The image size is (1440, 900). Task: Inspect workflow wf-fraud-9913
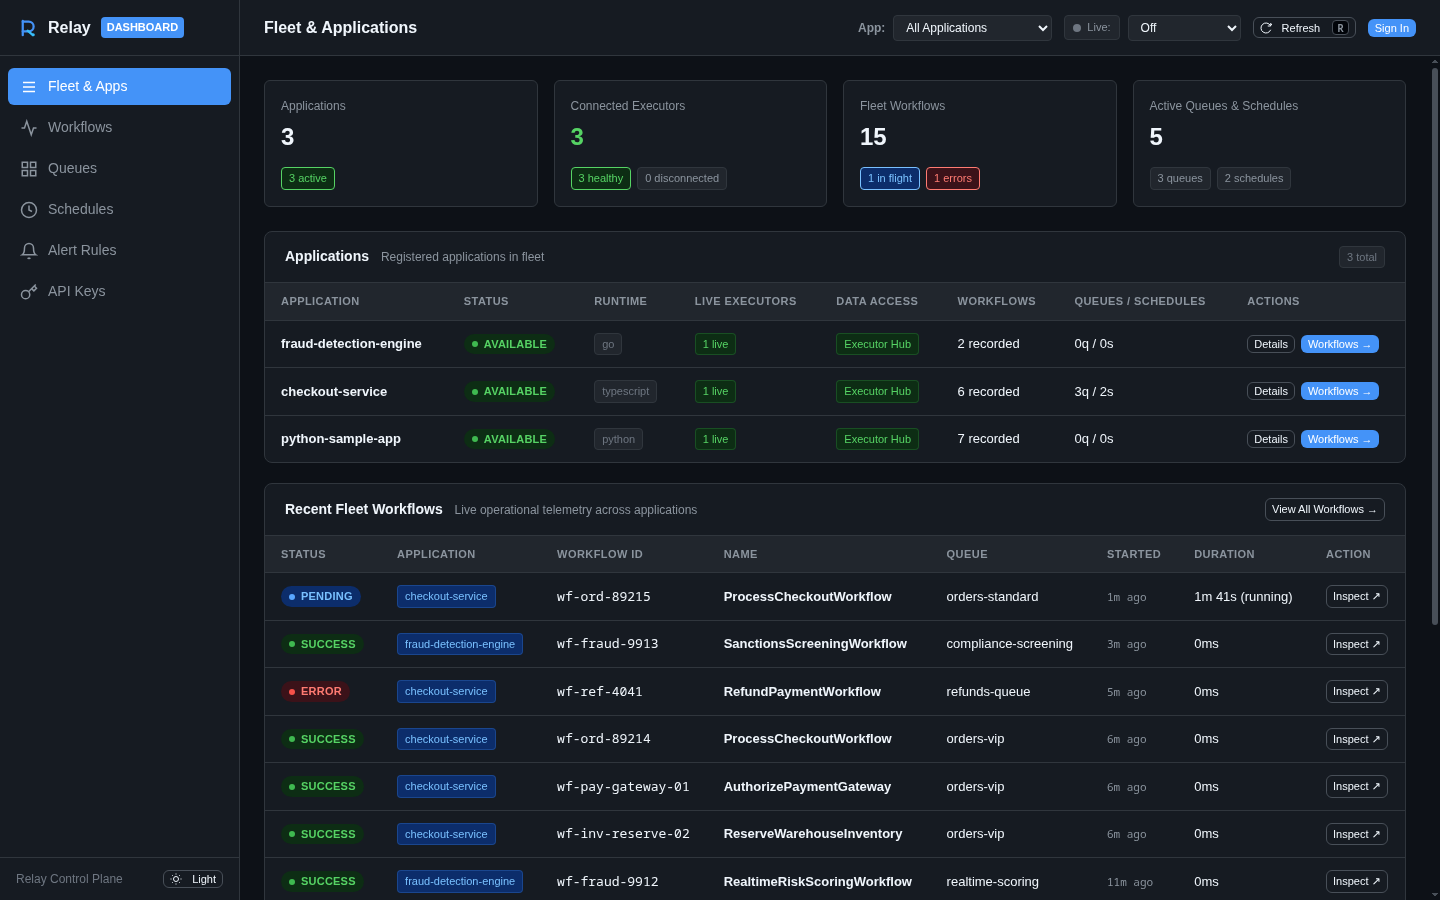(1356, 644)
